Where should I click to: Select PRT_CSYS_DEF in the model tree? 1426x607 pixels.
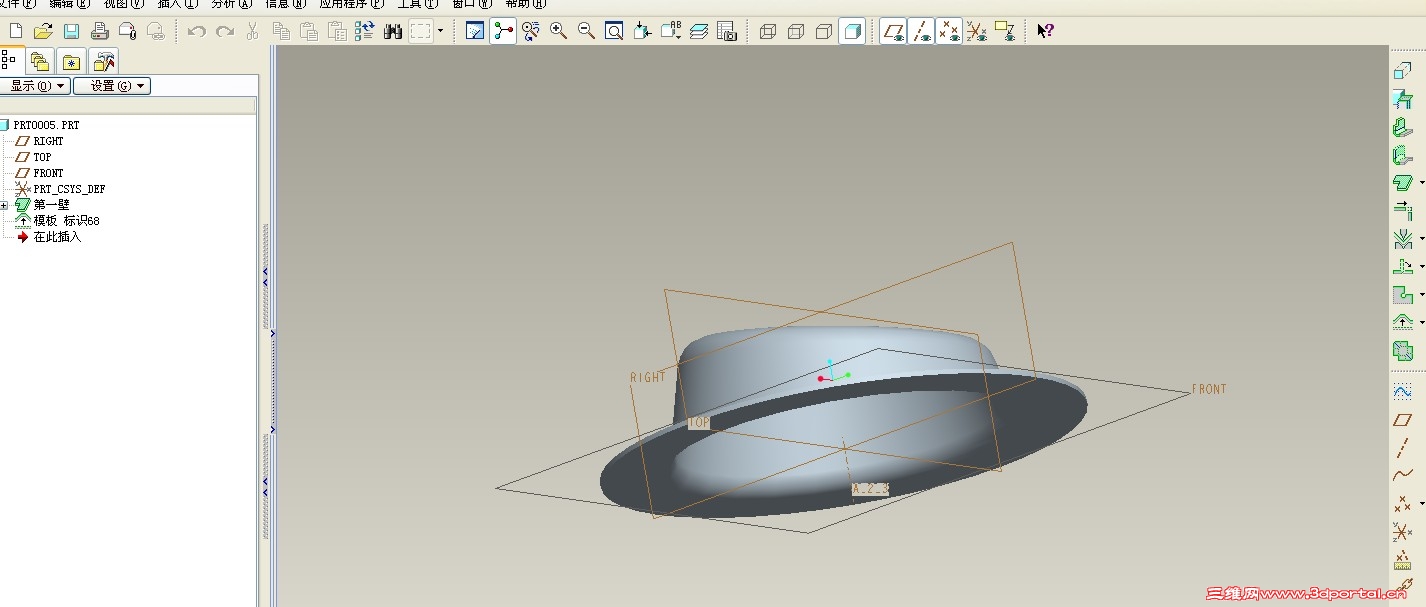[69, 189]
